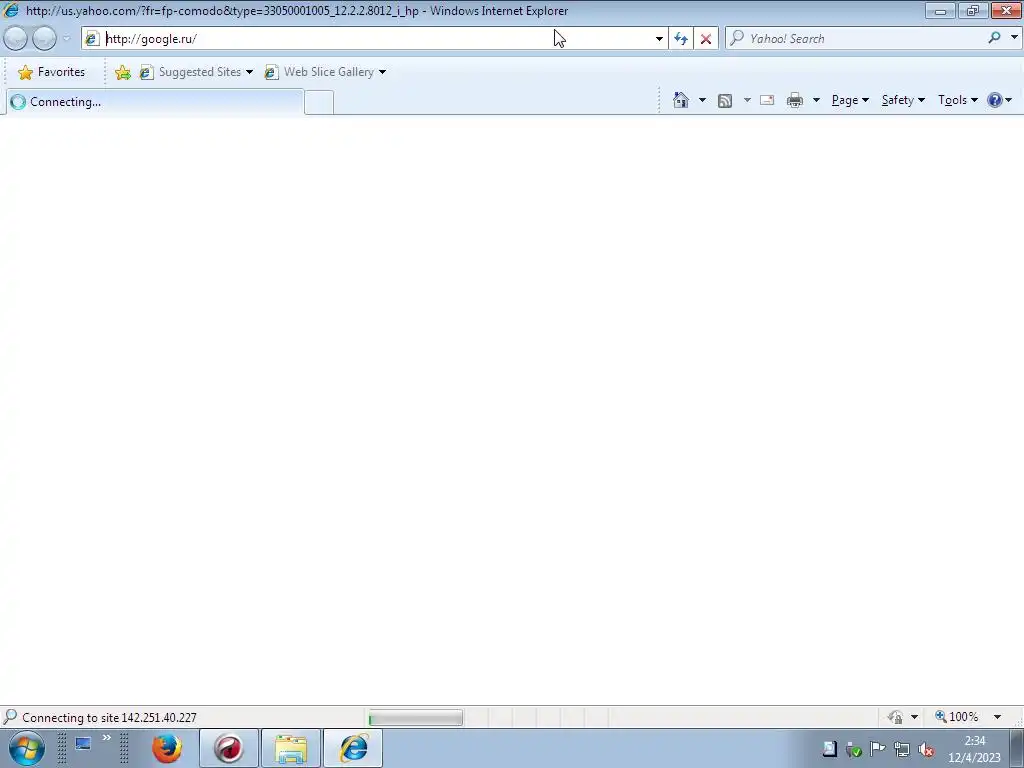Select the Connecting... tab
1024x768 pixels.
click(x=154, y=102)
